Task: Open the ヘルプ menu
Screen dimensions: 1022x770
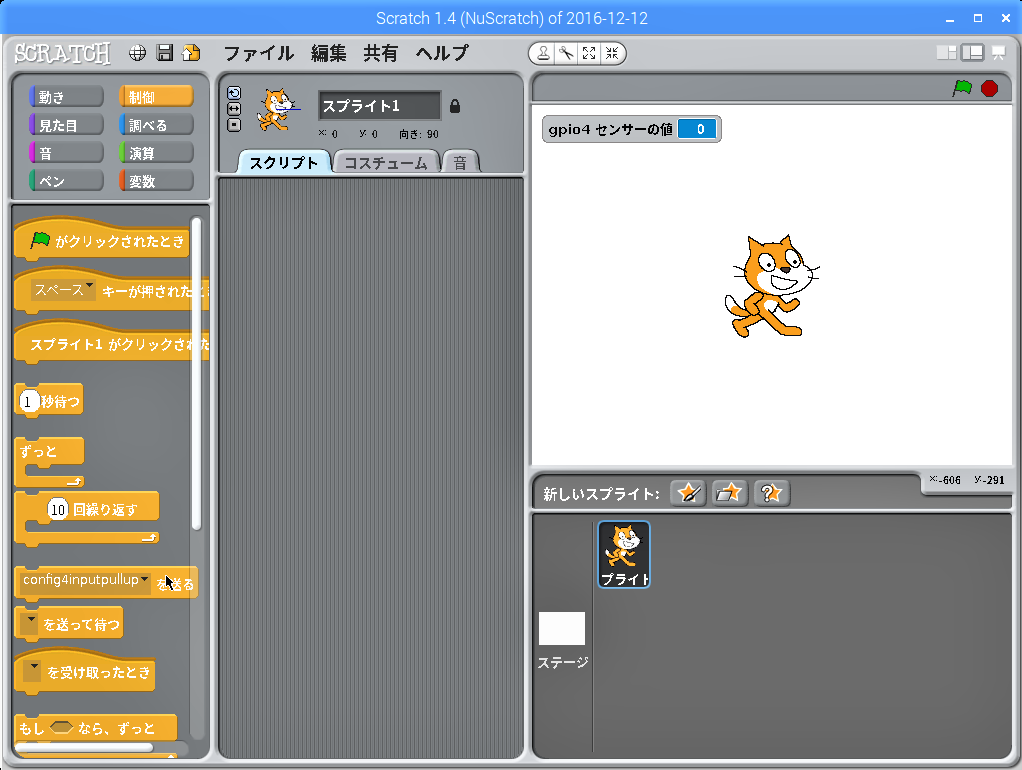Action: pyautogui.click(x=442, y=53)
